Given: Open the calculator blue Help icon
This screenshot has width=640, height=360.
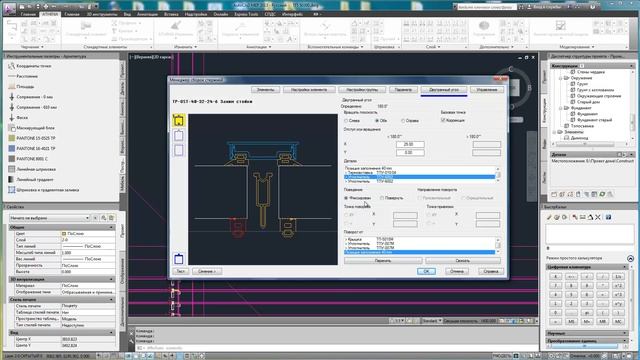Looking at the screenshot, I should (608, 217).
